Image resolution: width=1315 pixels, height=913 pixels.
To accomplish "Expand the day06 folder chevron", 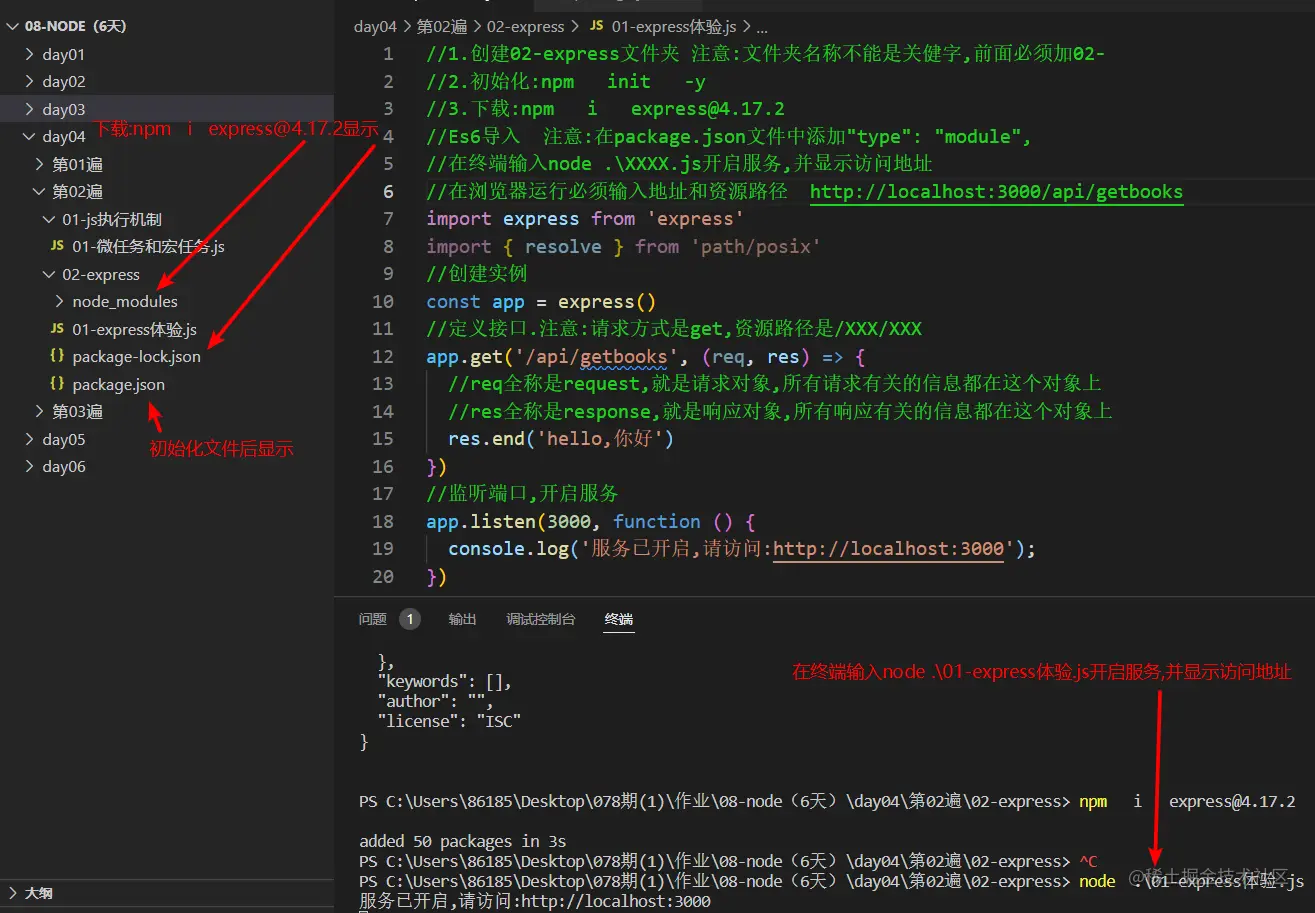I will [x=30, y=466].
